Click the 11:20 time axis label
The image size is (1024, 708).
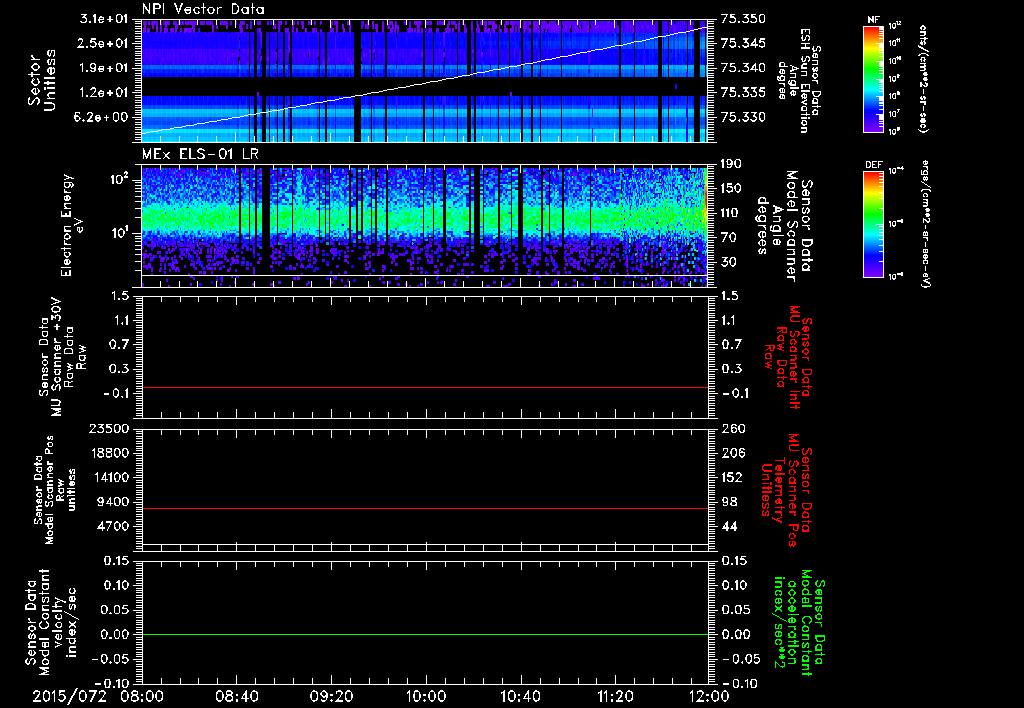pos(614,694)
